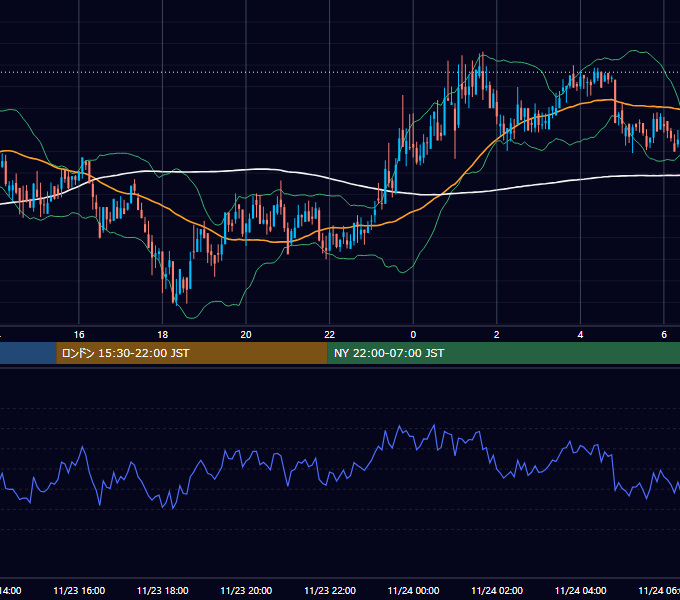
Task: Click the ロンドン 15:30-22:00 JST session bar
Action: pyautogui.click(x=192, y=353)
